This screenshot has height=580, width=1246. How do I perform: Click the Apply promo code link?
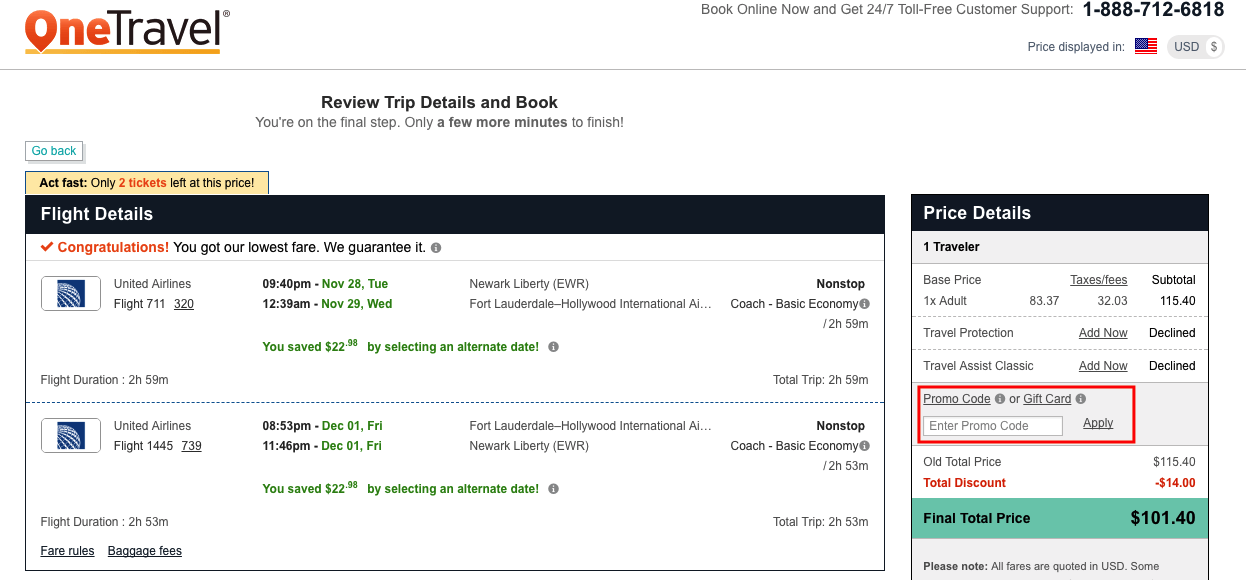pyautogui.click(x=1098, y=423)
